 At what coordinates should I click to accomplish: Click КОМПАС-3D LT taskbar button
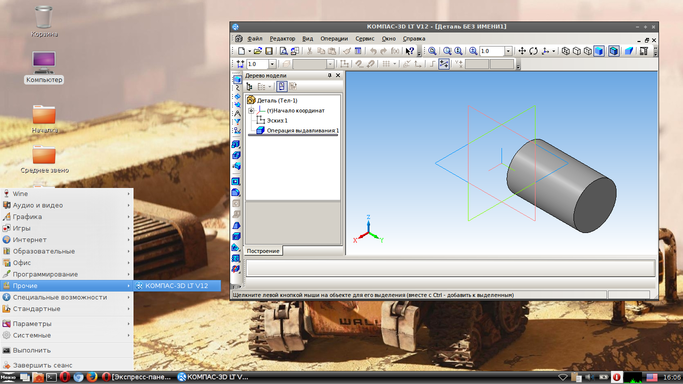pyautogui.click(x=213, y=377)
